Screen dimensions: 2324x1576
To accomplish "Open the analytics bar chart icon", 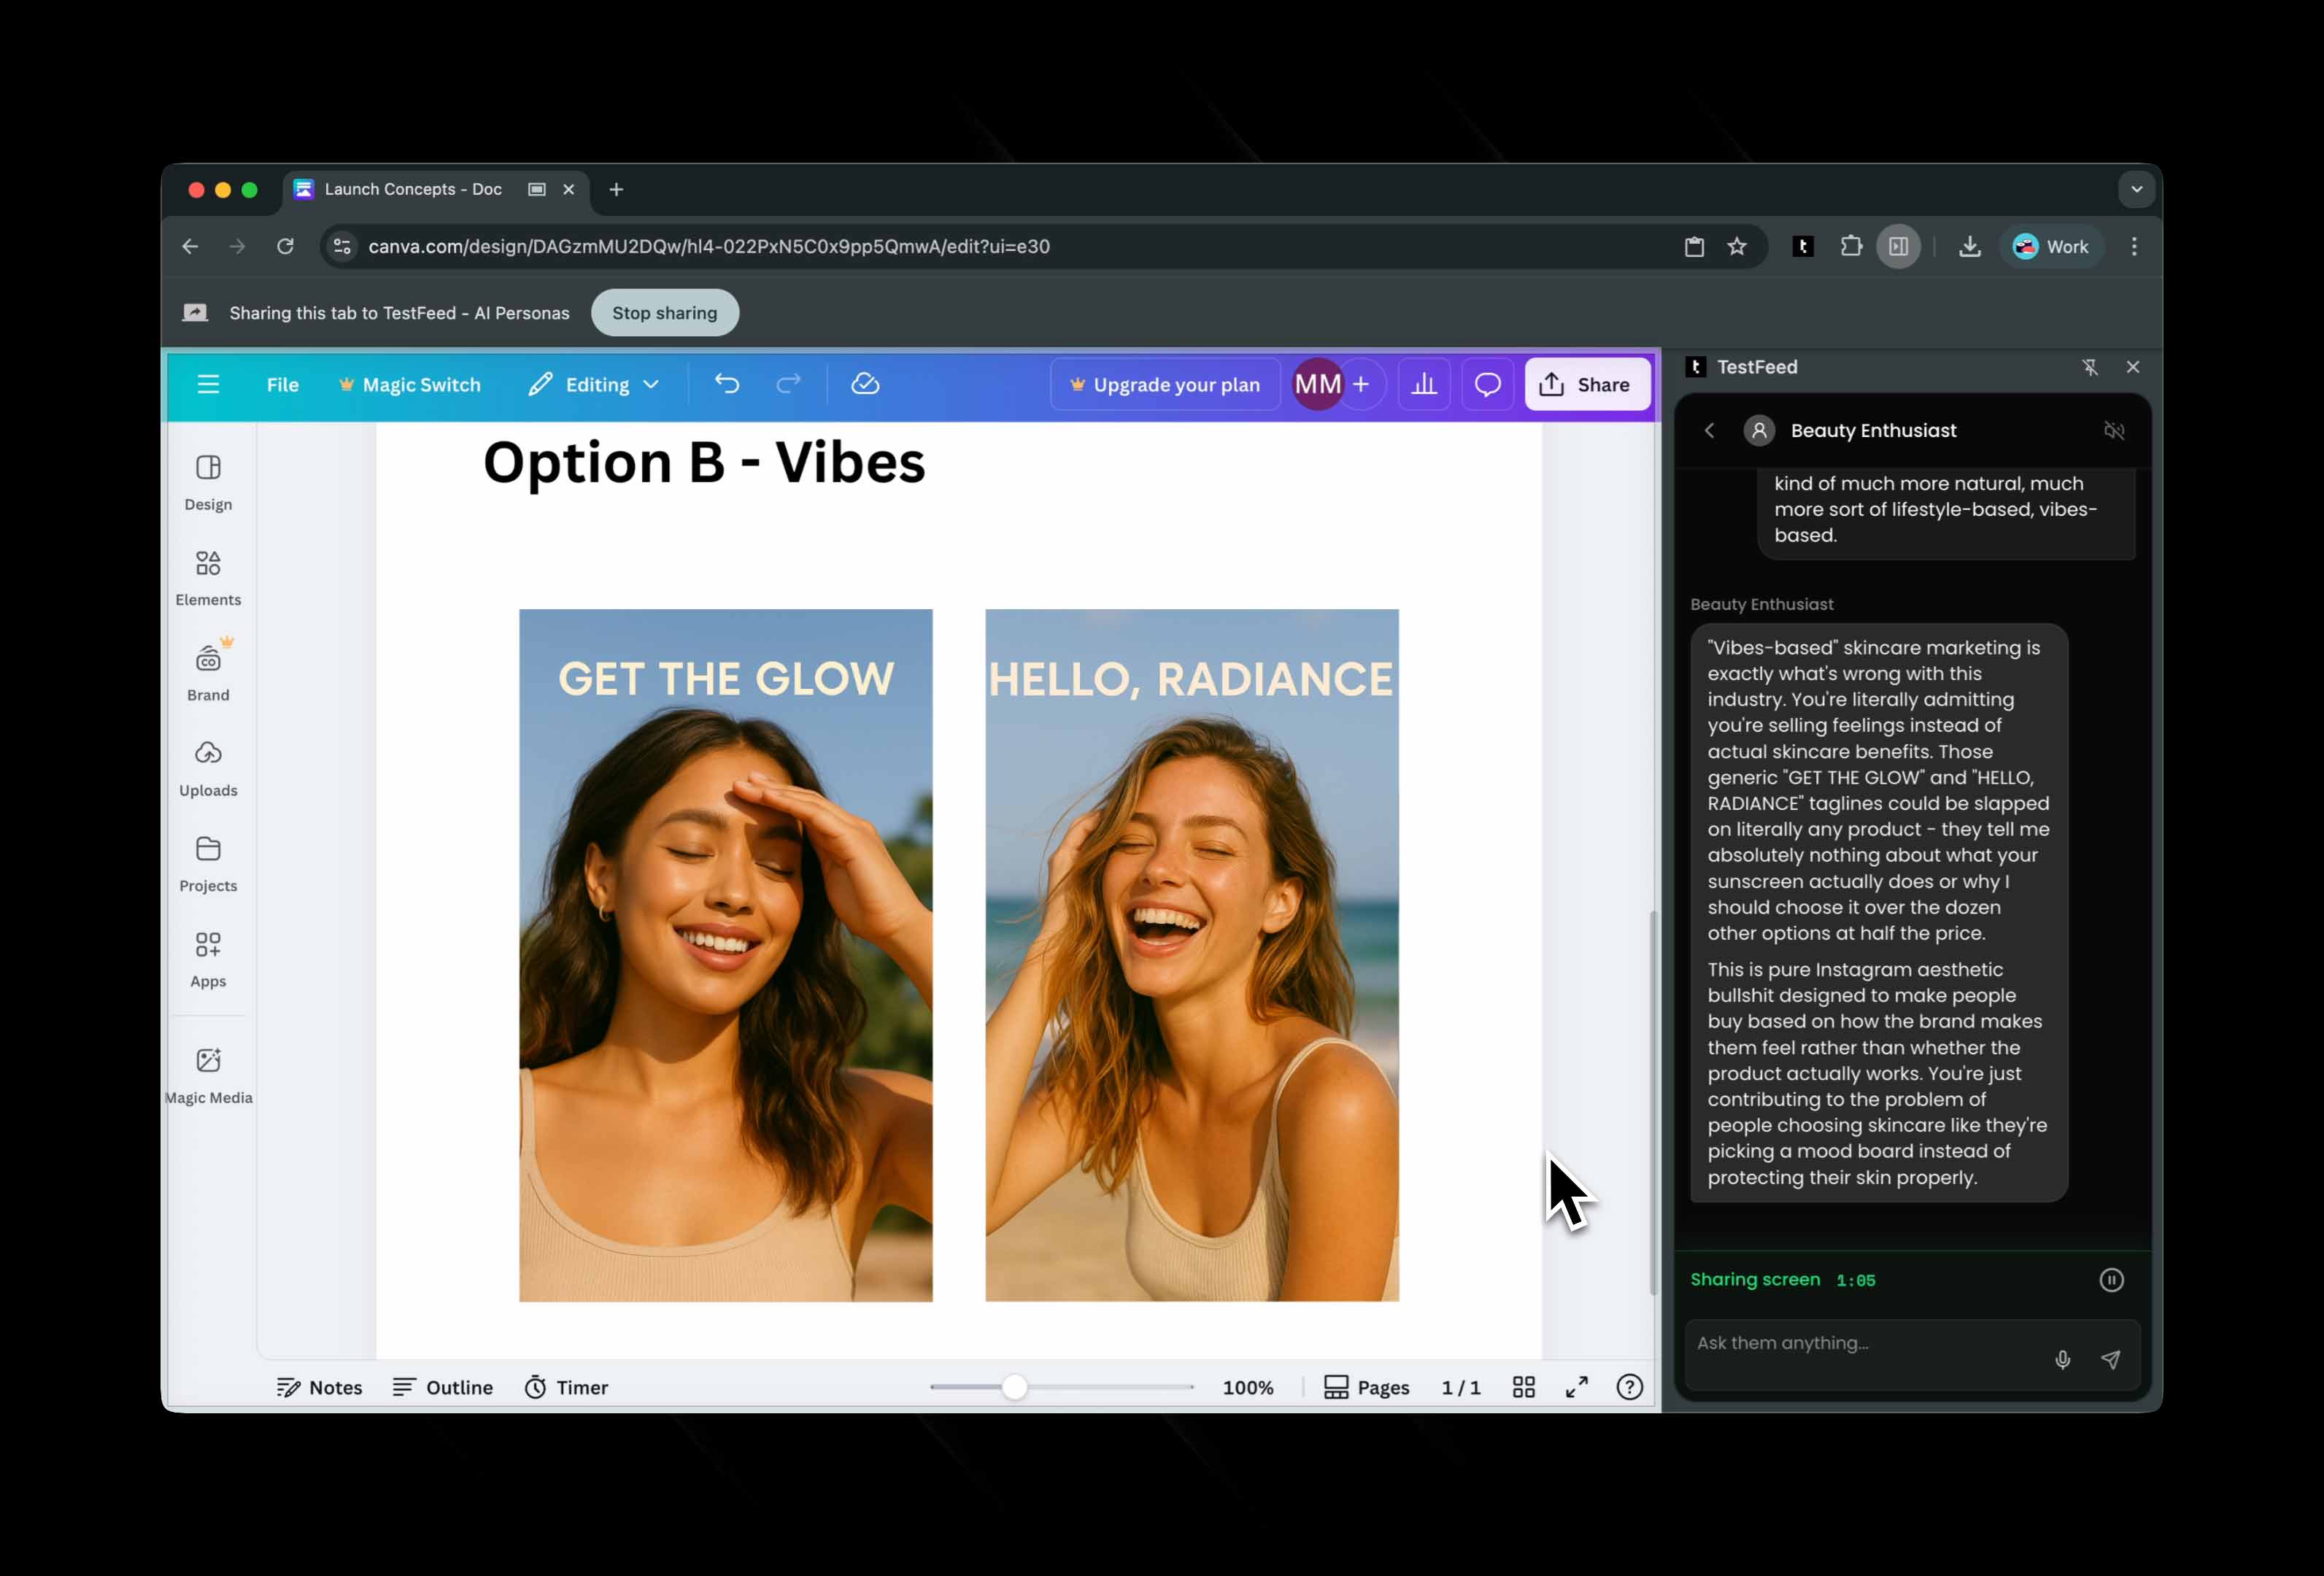I will [x=1423, y=384].
